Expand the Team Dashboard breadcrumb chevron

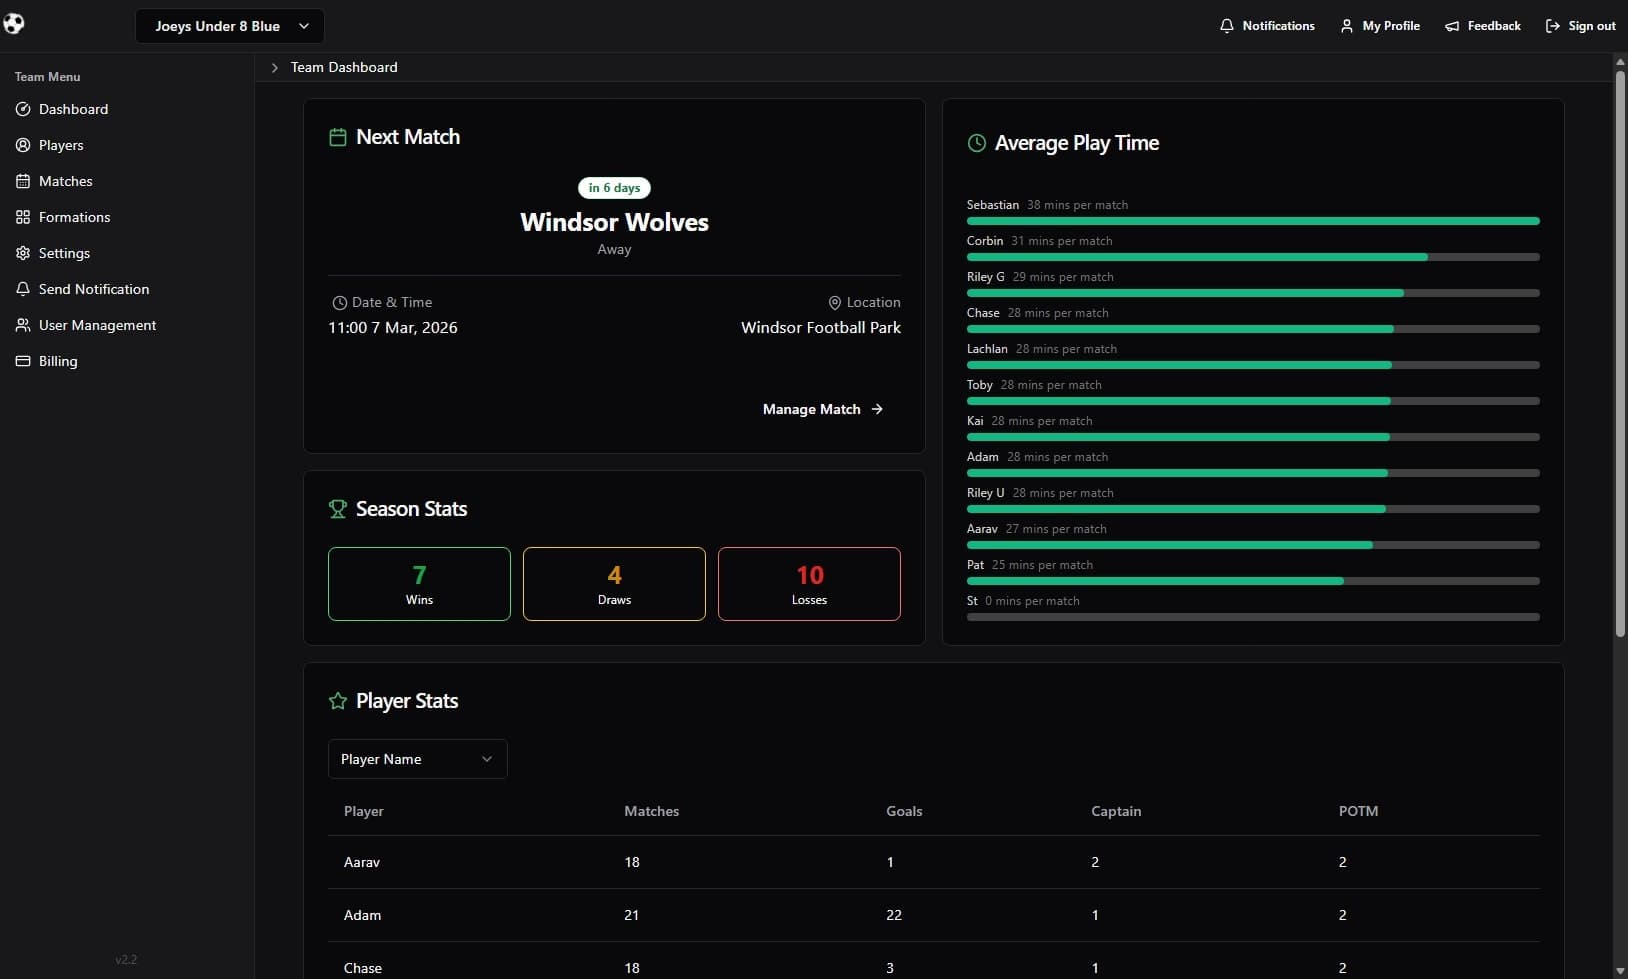(275, 68)
